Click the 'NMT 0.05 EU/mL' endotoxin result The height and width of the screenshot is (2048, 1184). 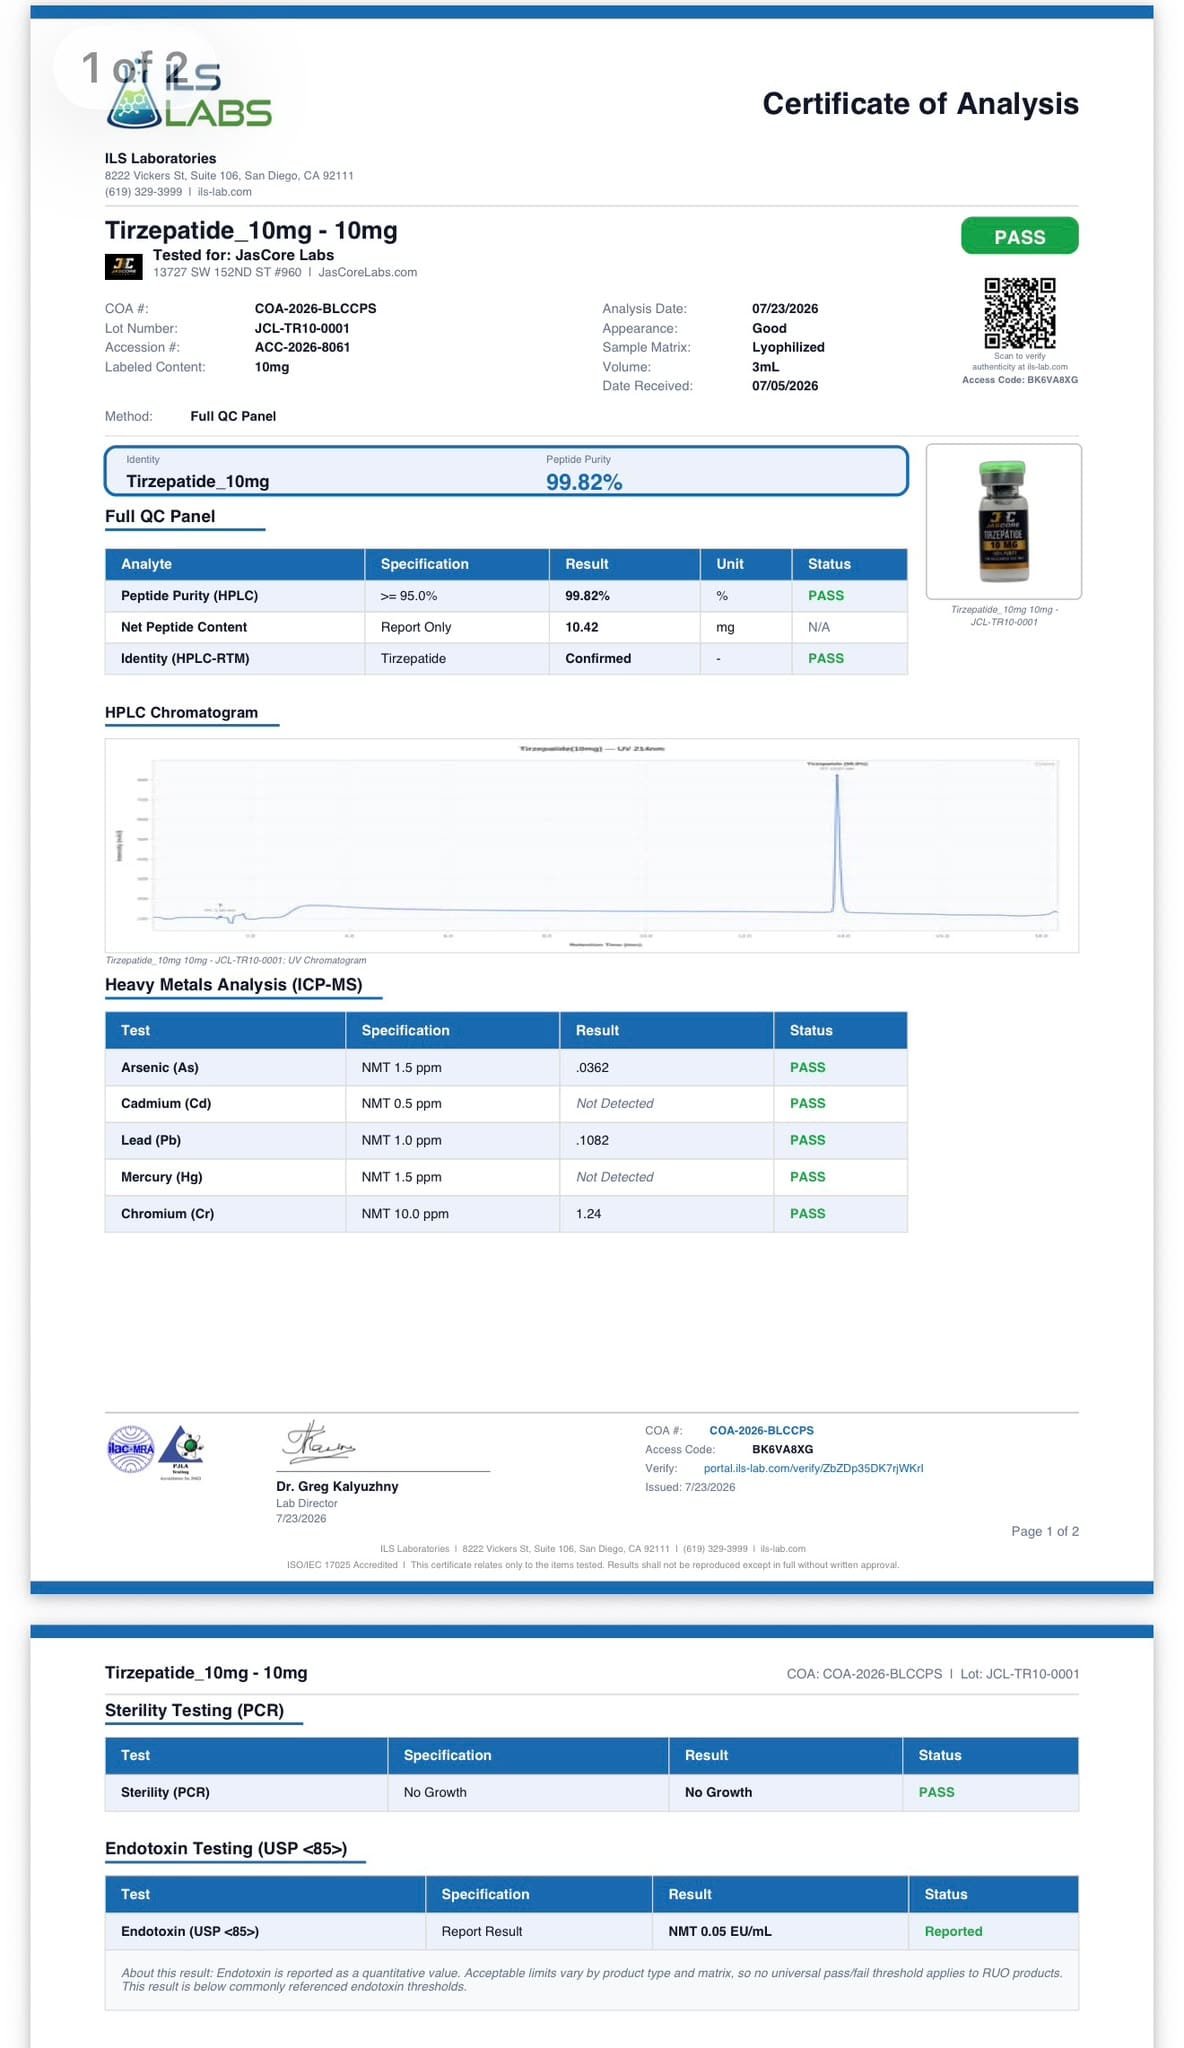tap(720, 1931)
